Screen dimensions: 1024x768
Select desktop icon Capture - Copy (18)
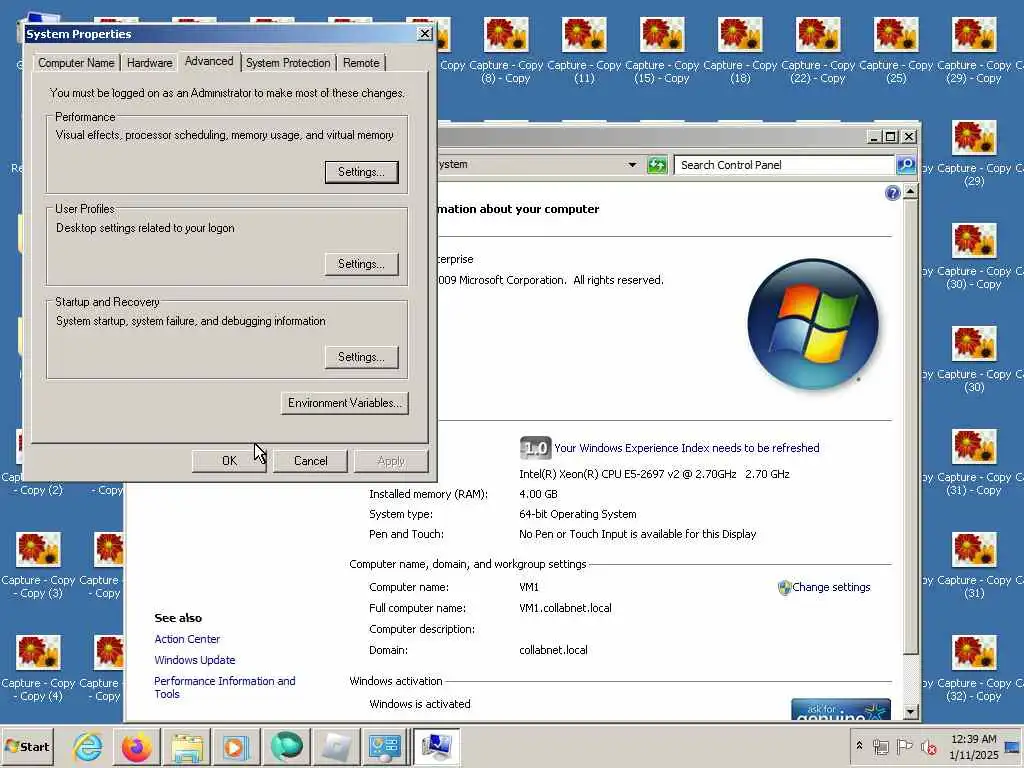[x=740, y=52]
